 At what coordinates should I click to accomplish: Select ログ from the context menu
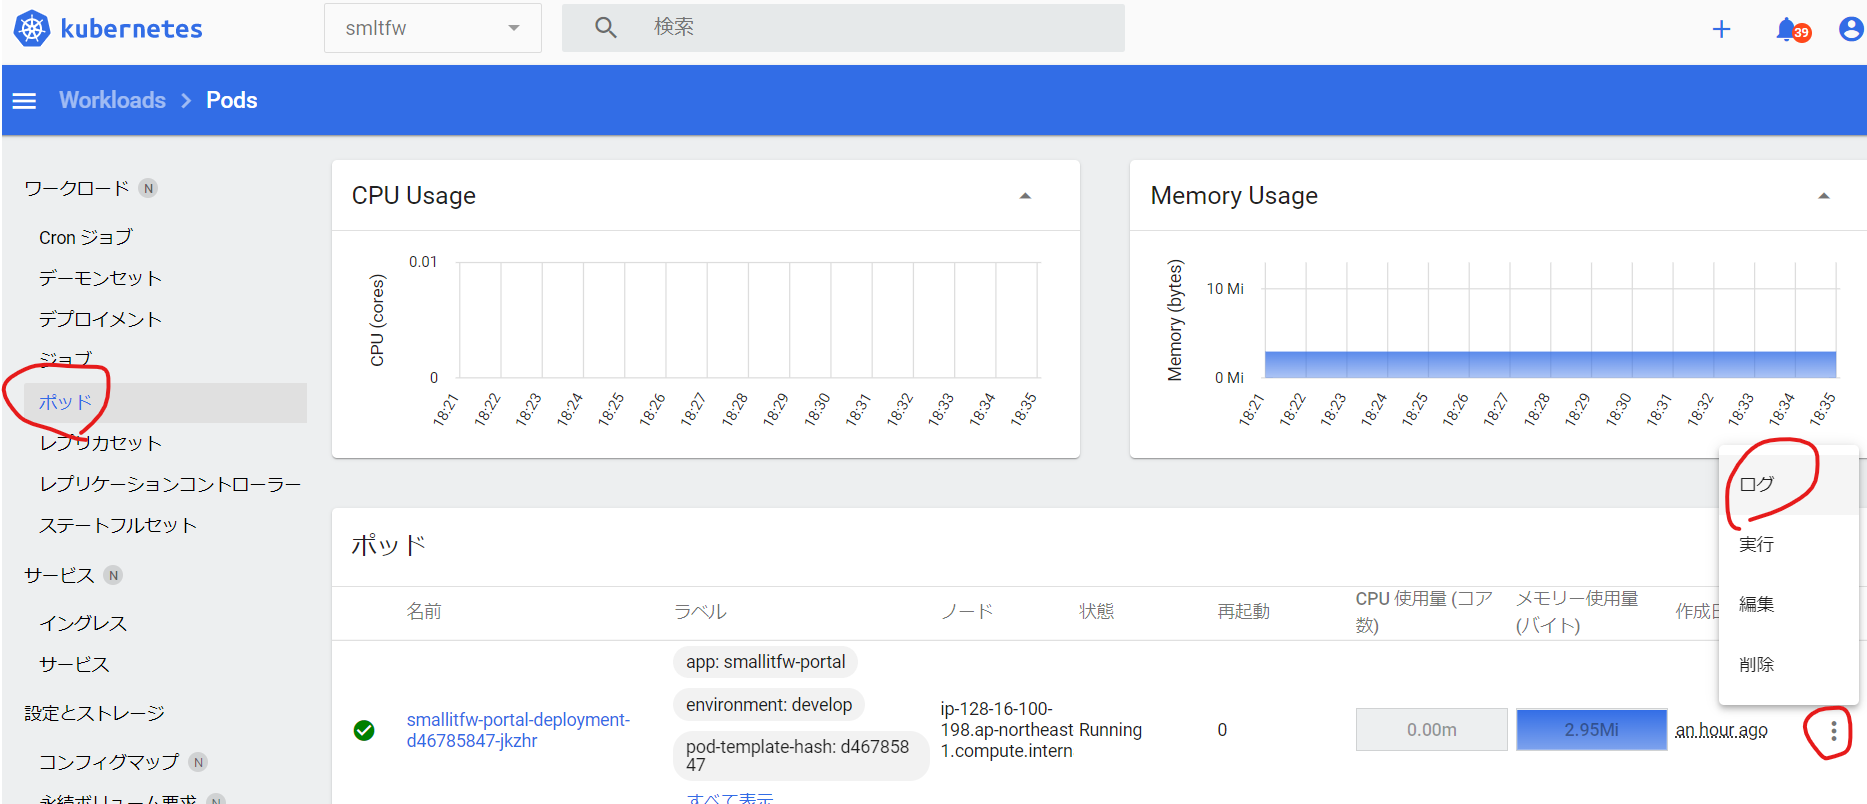[1756, 485]
